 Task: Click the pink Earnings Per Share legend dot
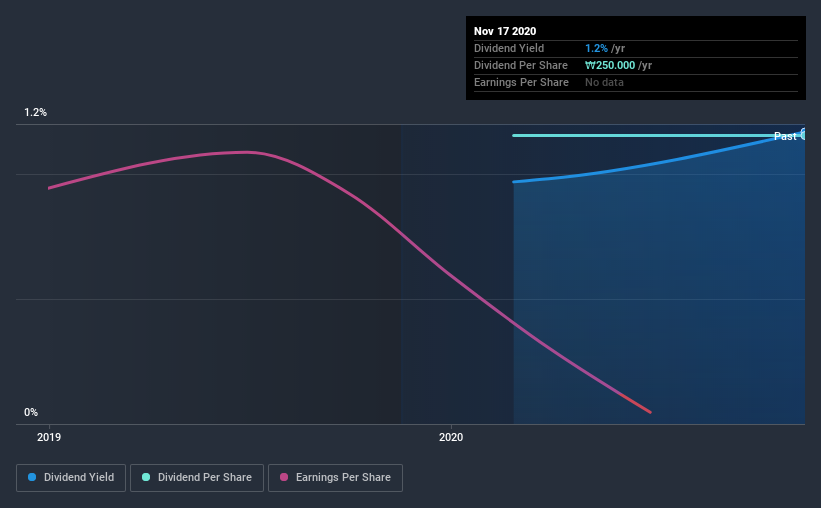pos(284,477)
